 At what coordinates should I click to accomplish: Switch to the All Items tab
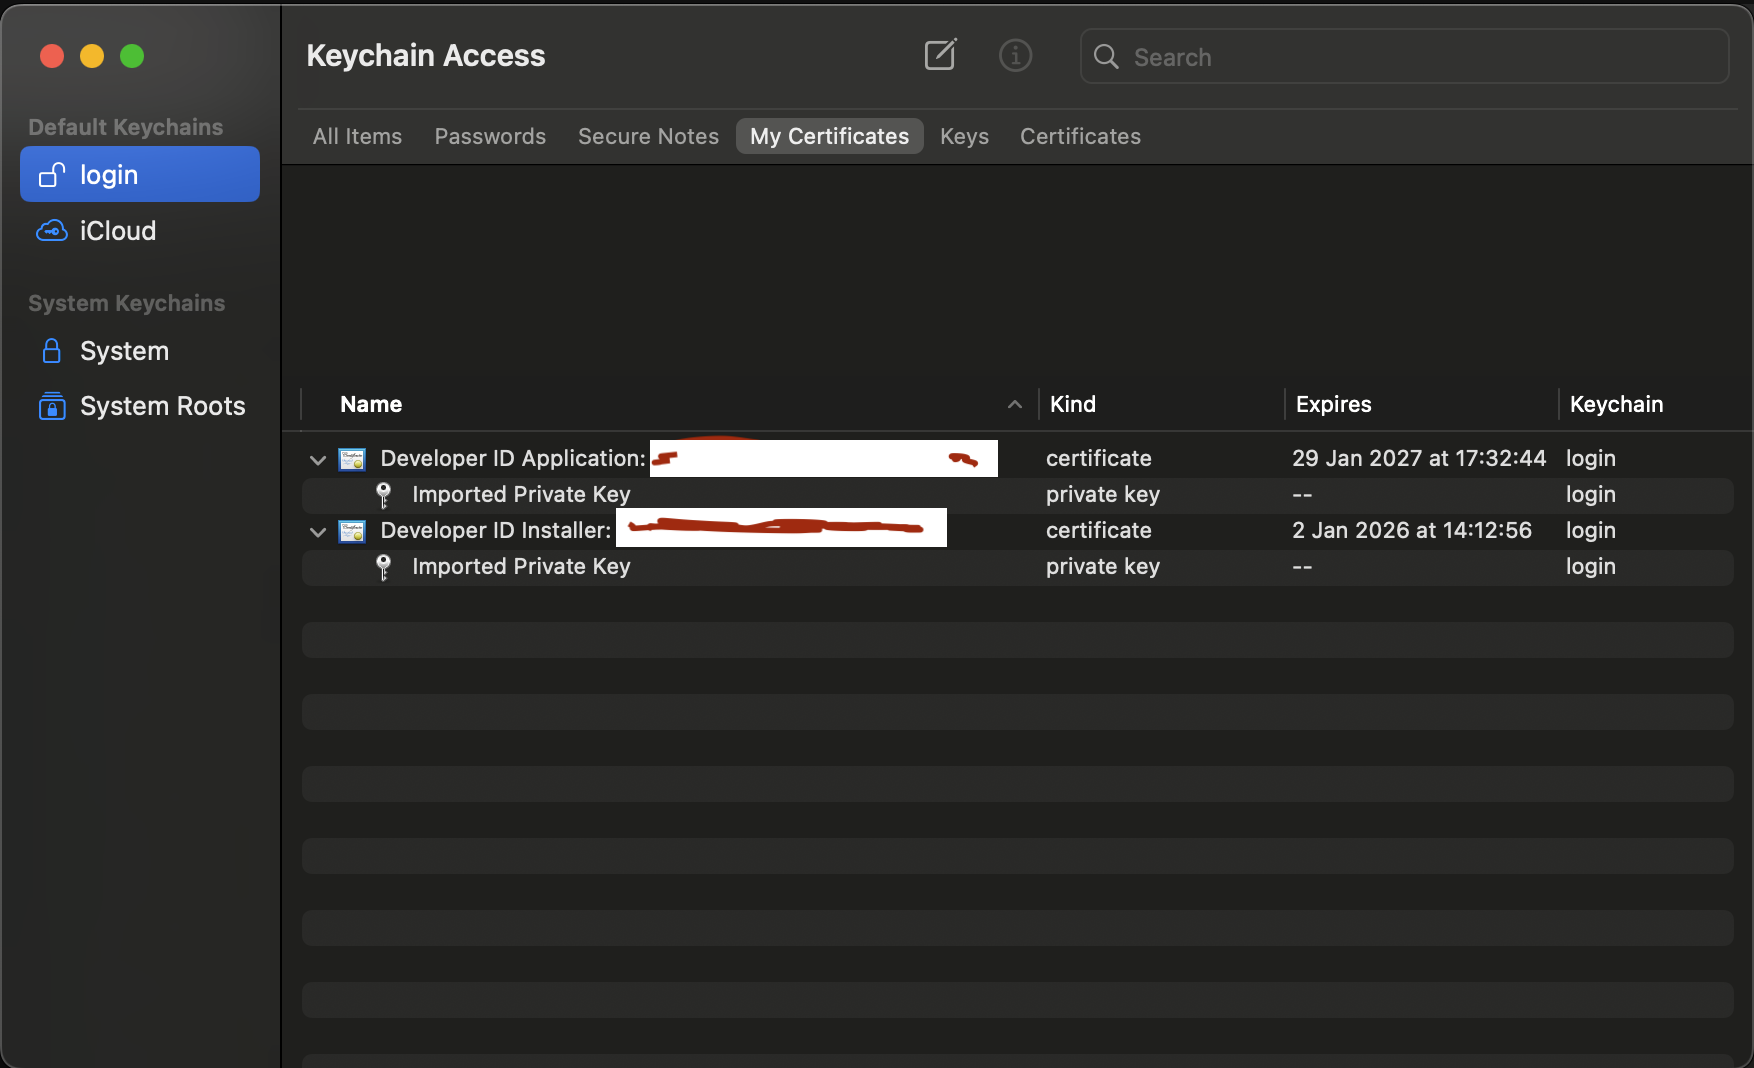click(357, 136)
